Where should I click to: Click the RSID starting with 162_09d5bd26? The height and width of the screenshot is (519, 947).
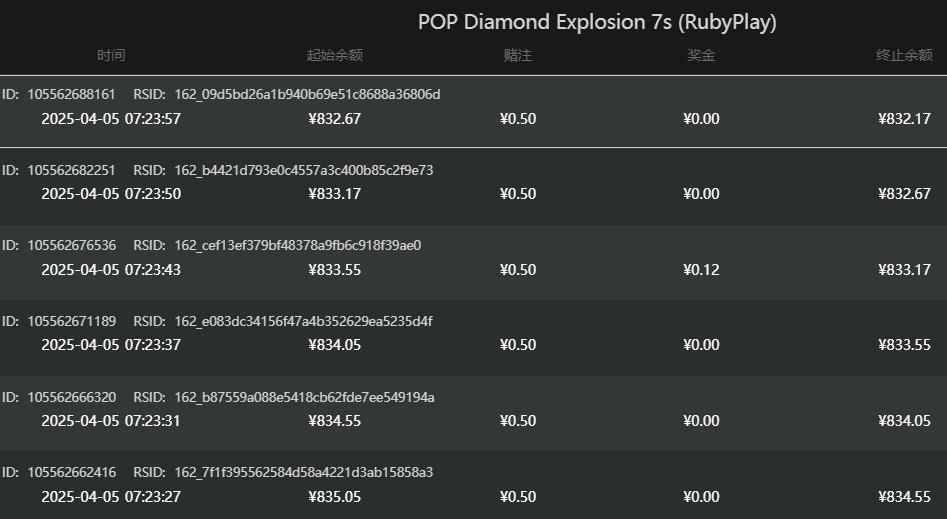[306, 95]
